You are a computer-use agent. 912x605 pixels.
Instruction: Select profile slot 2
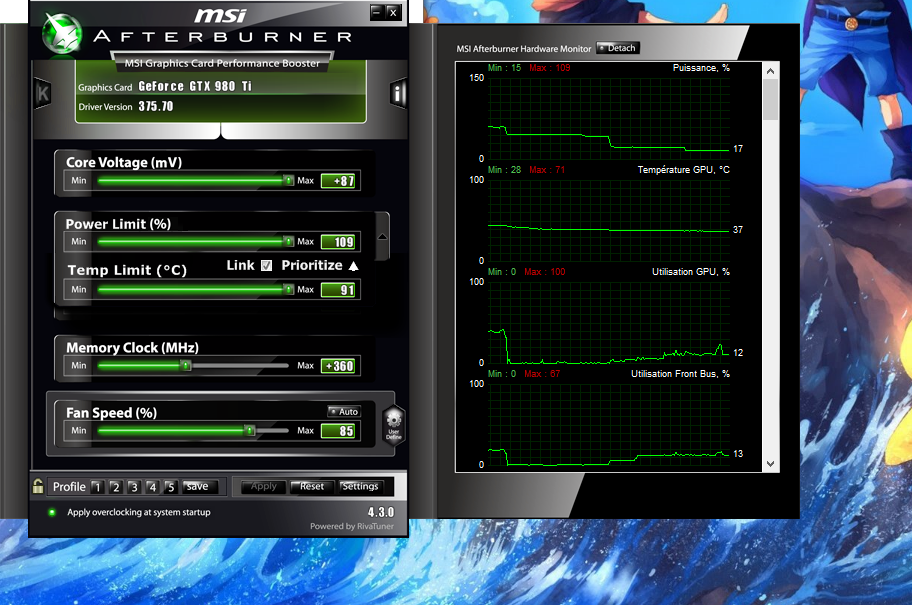[x=116, y=487]
